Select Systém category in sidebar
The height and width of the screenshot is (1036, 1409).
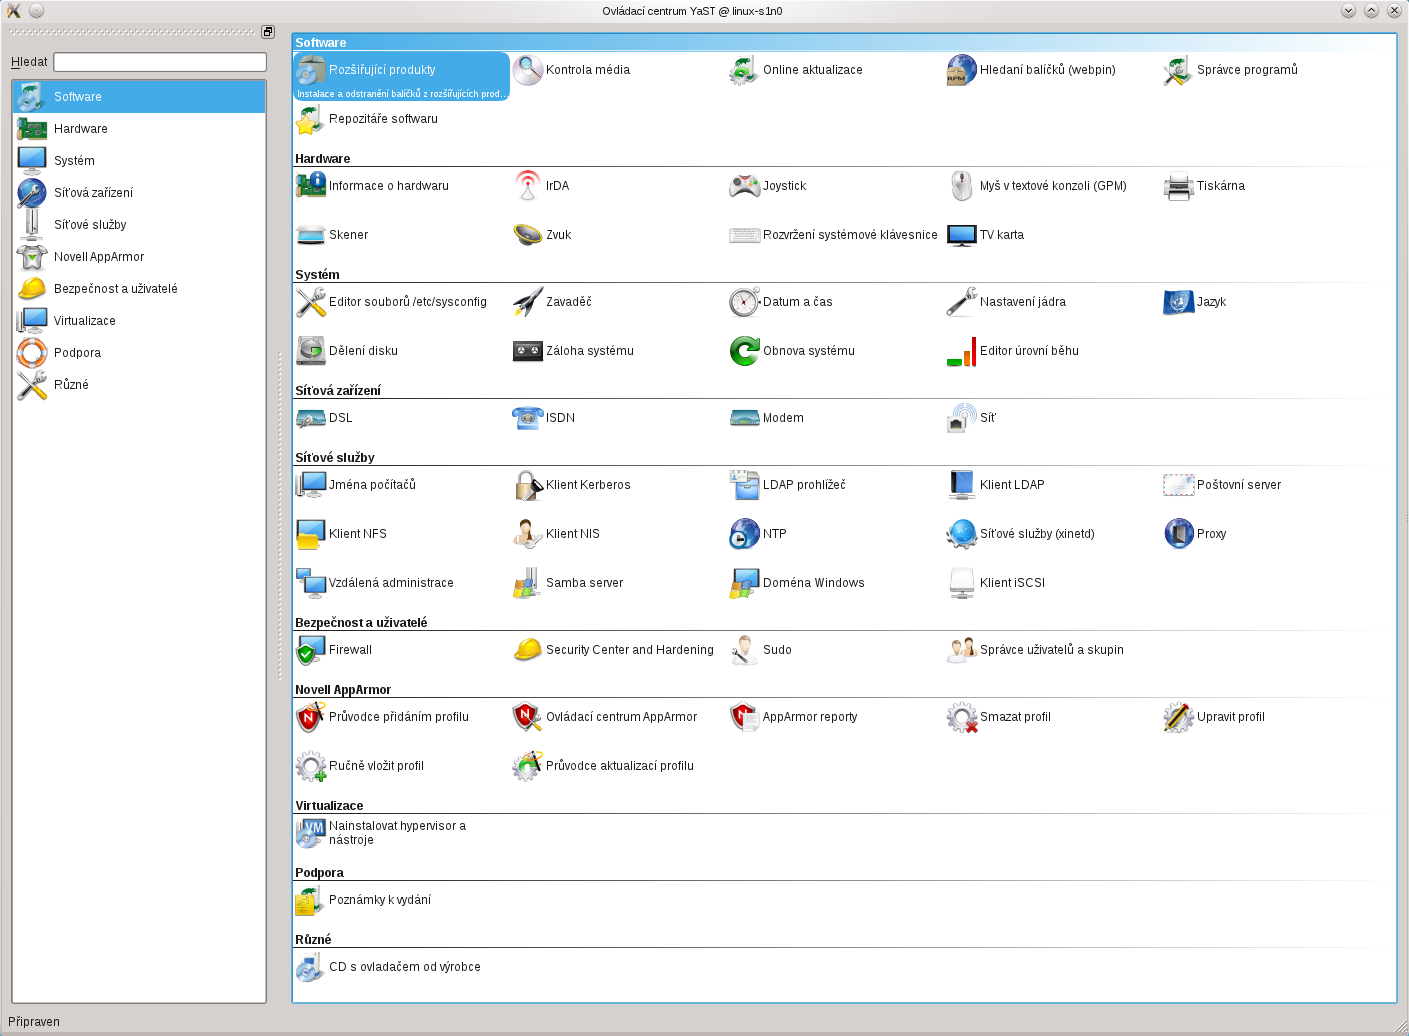pyautogui.click(x=139, y=161)
